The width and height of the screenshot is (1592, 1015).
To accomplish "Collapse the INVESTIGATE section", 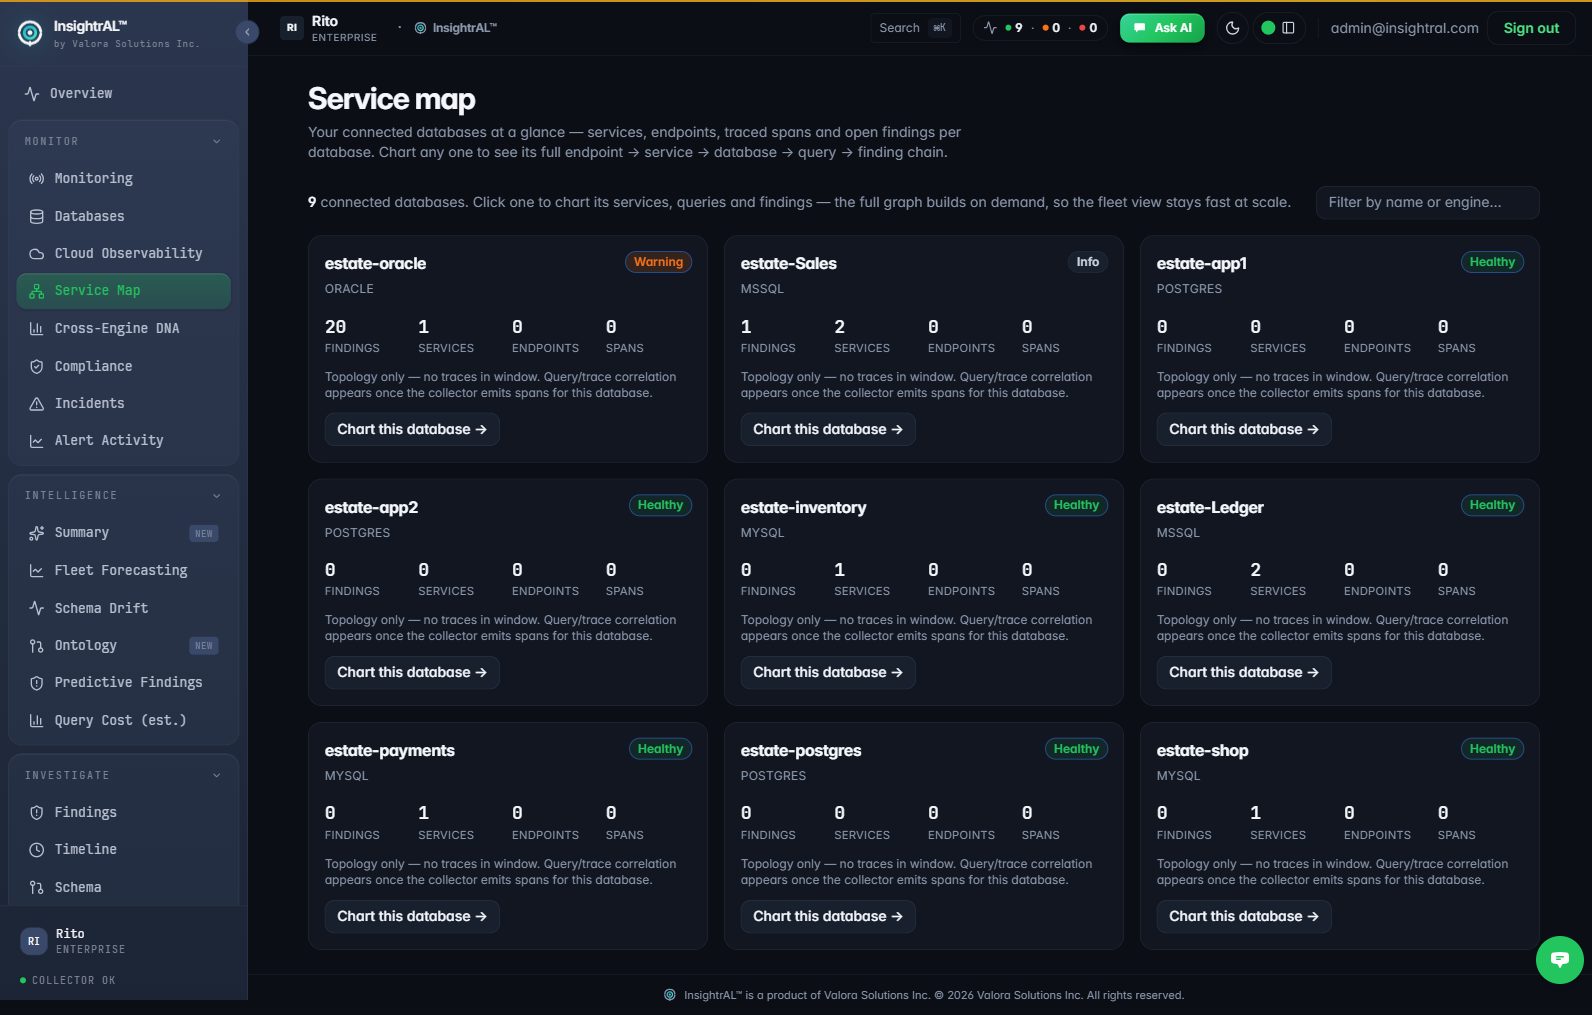I will pos(124,775).
